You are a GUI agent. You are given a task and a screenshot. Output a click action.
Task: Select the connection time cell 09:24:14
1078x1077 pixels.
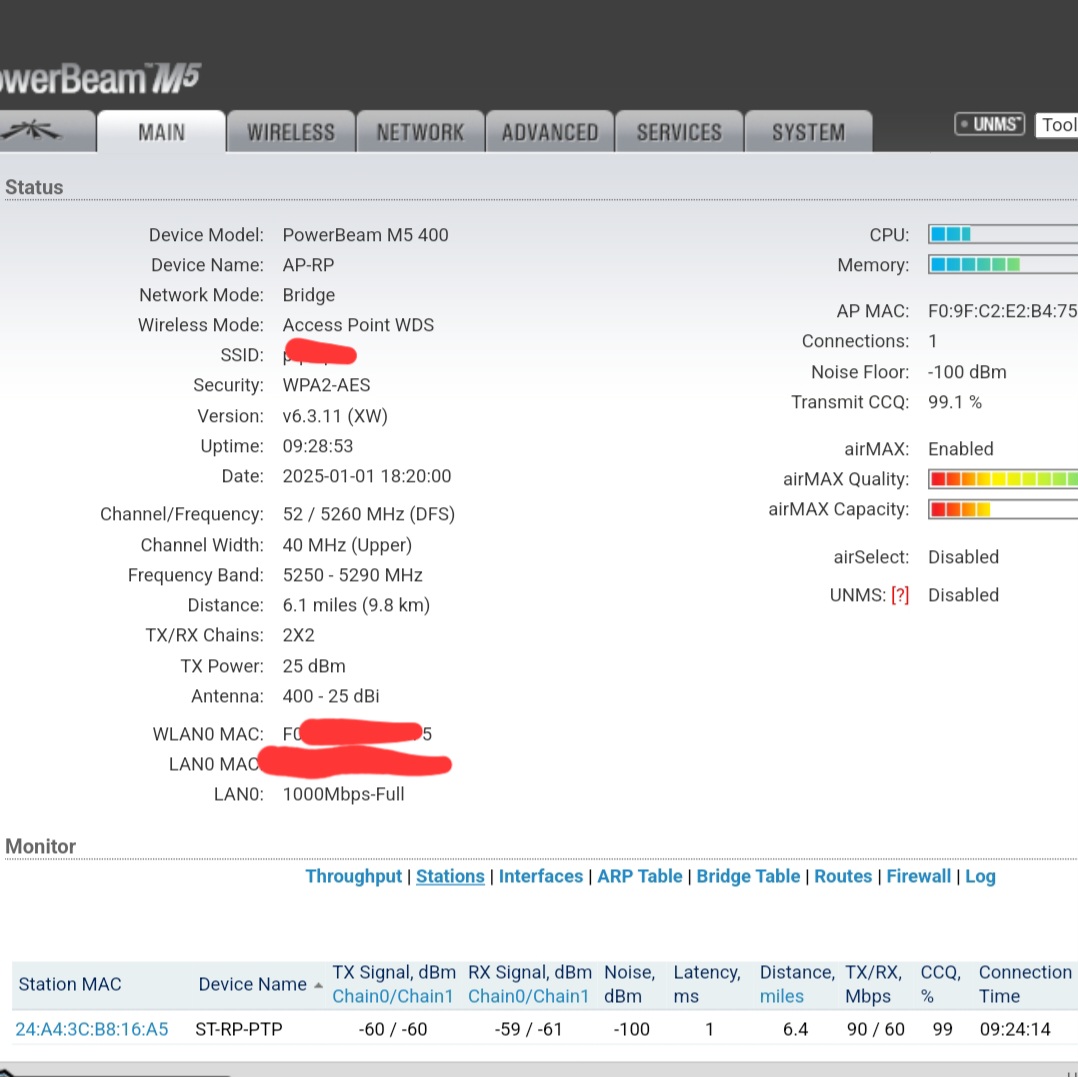(x=1015, y=1029)
